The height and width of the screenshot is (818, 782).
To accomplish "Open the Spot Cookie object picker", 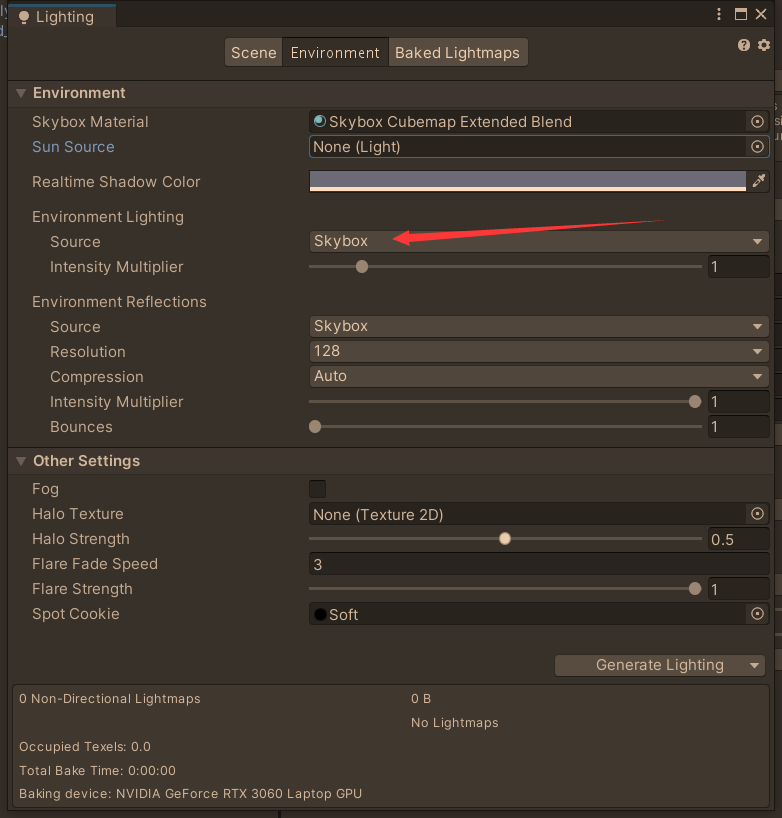I will coord(757,613).
